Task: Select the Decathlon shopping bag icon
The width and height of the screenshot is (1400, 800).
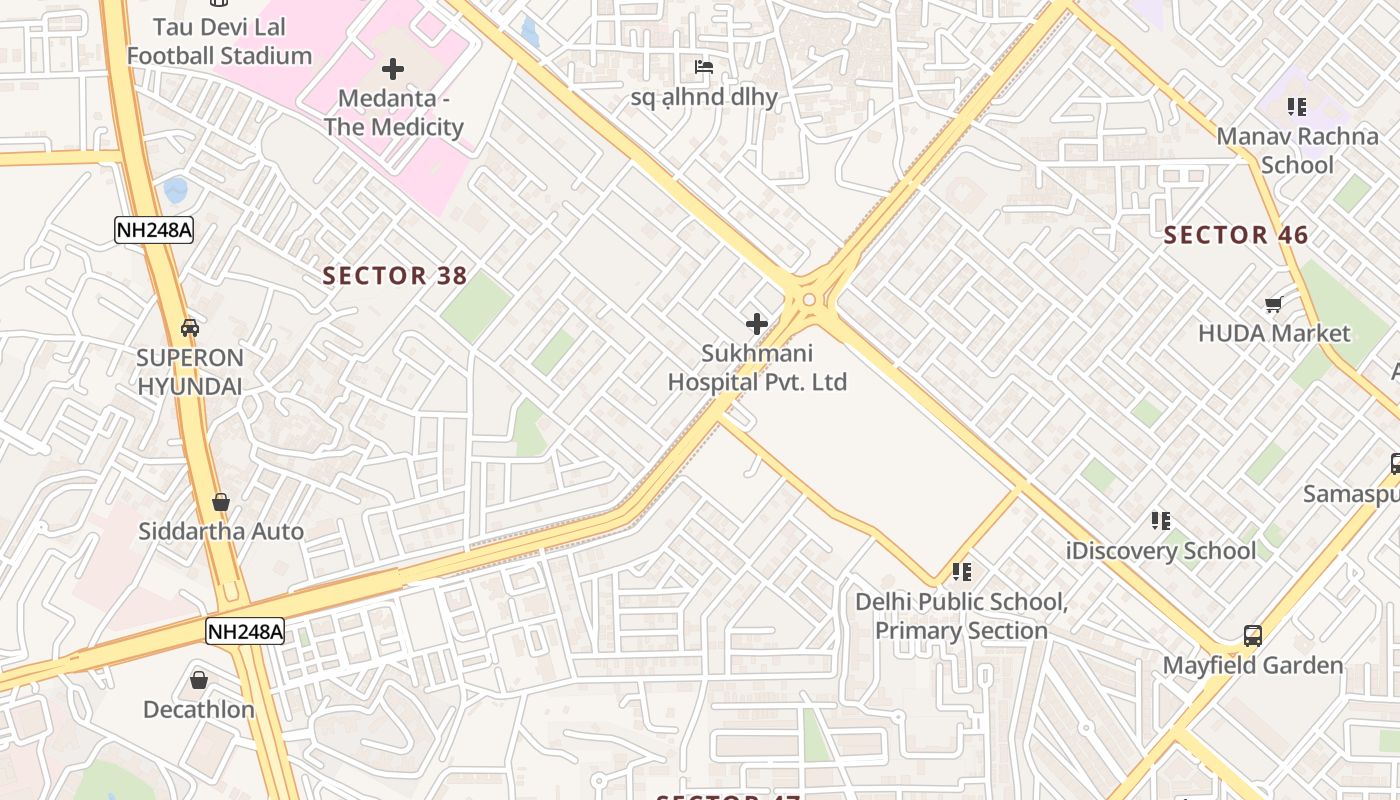Action: pyautogui.click(x=199, y=680)
